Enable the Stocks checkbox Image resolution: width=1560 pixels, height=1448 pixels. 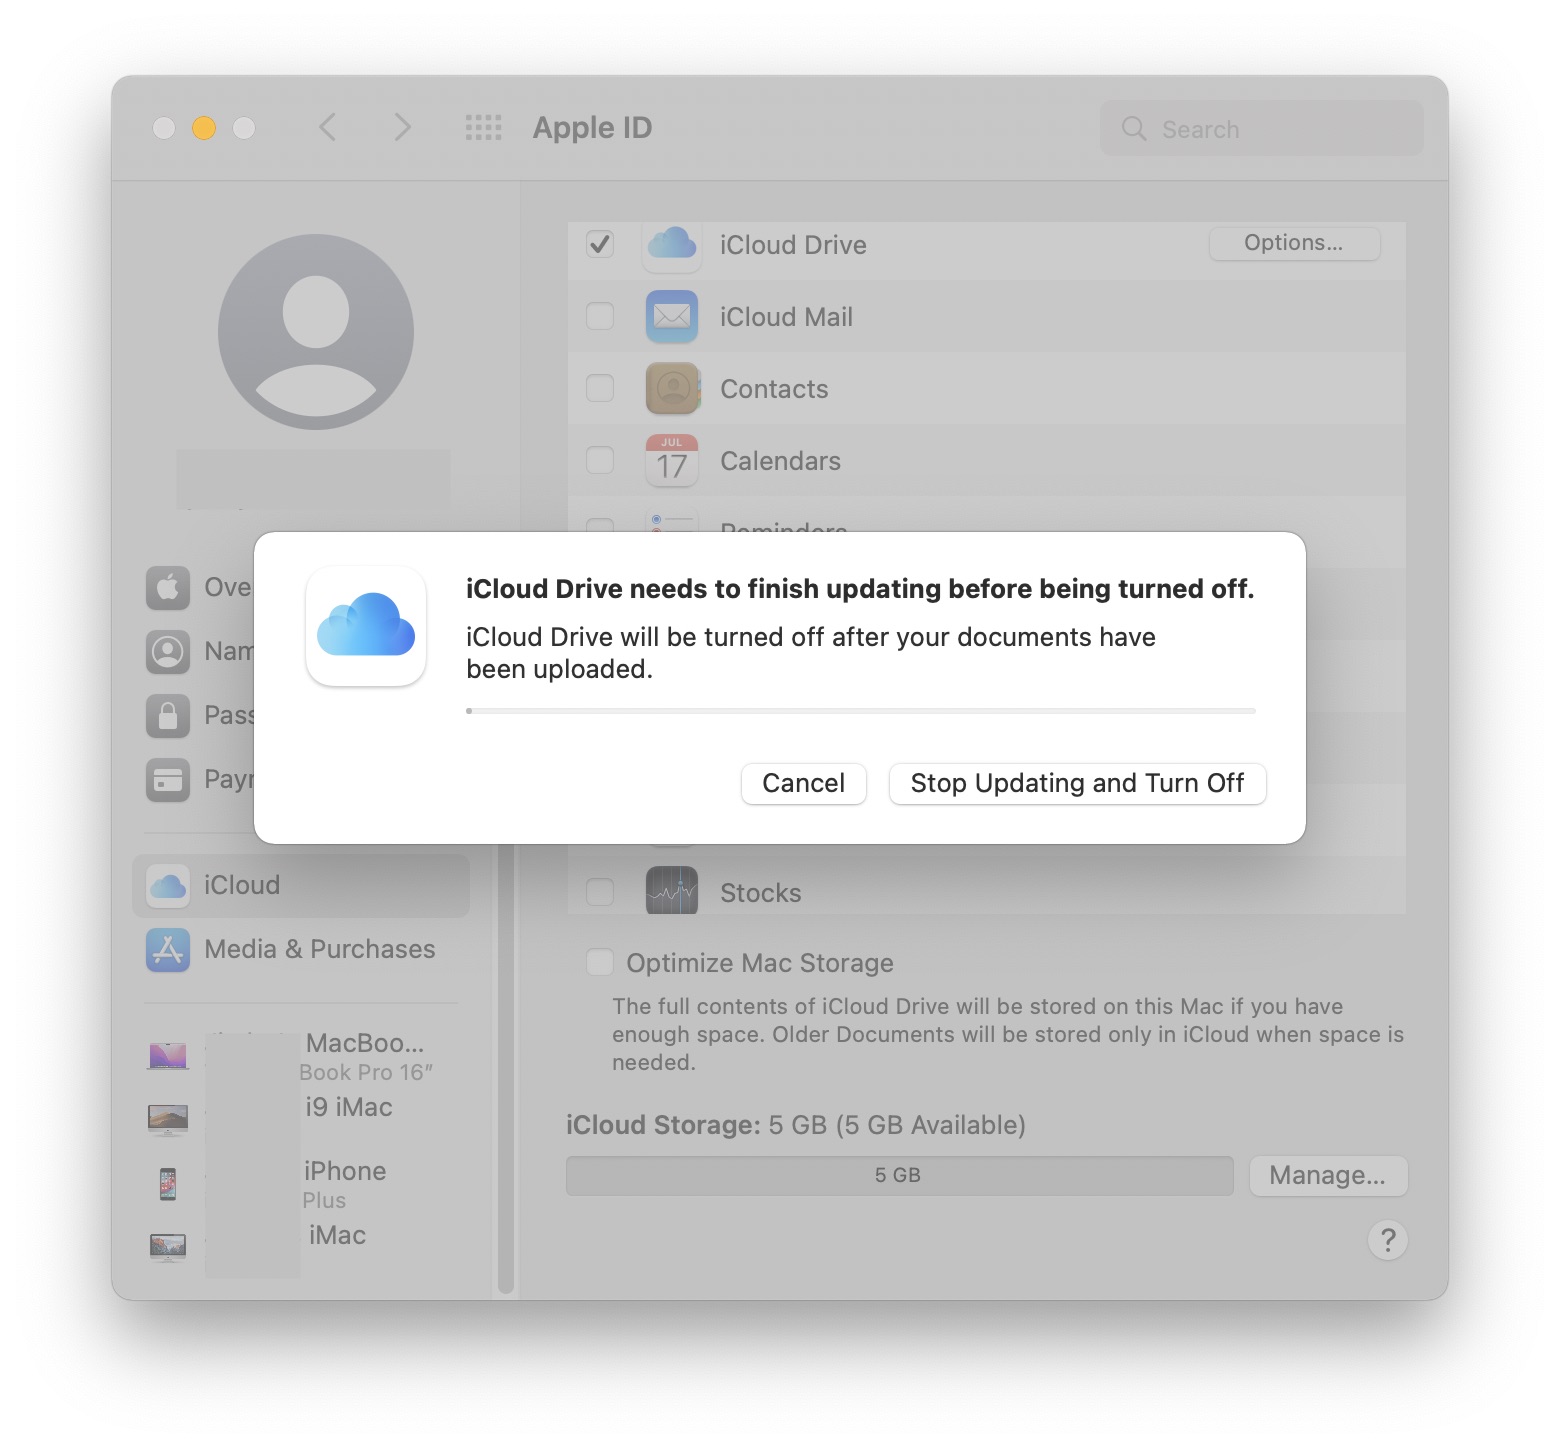coord(600,892)
